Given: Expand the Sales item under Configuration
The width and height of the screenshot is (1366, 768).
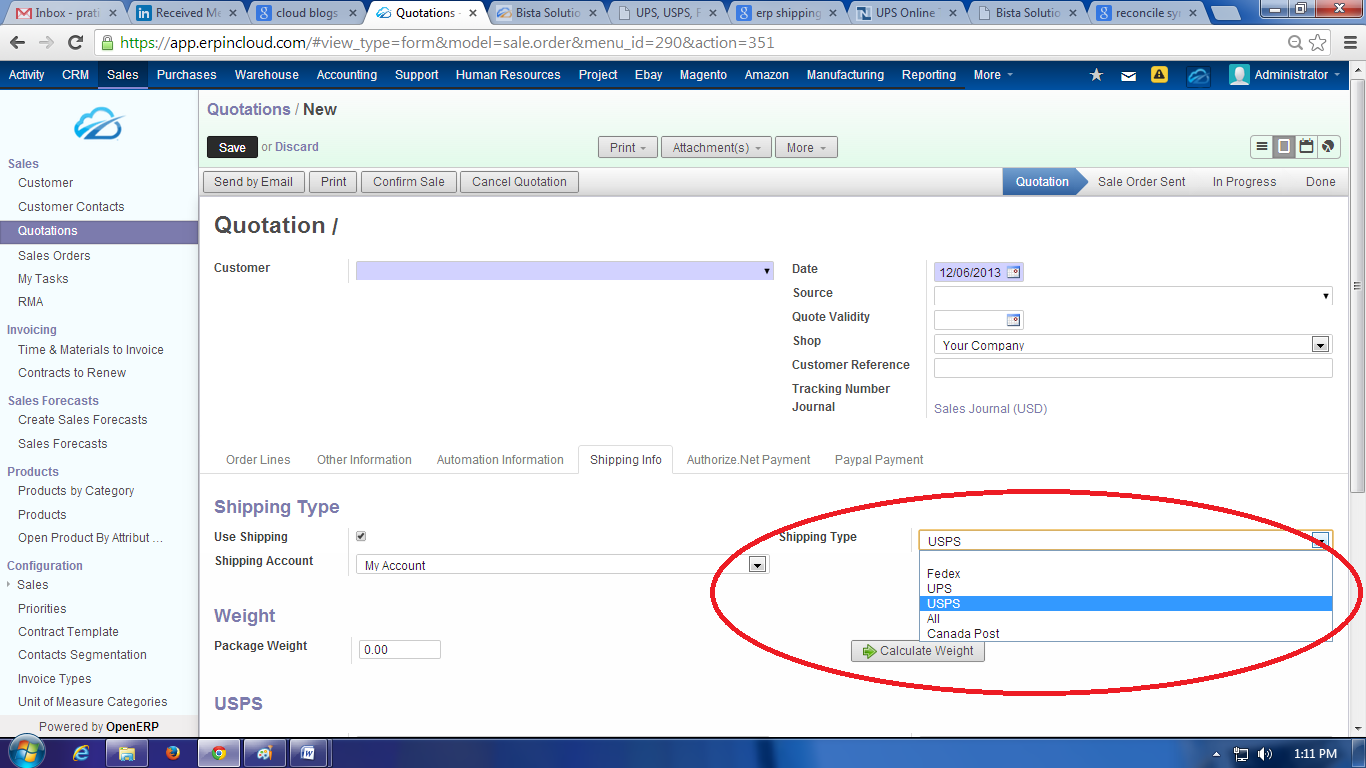Looking at the screenshot, I should (32, 585).
